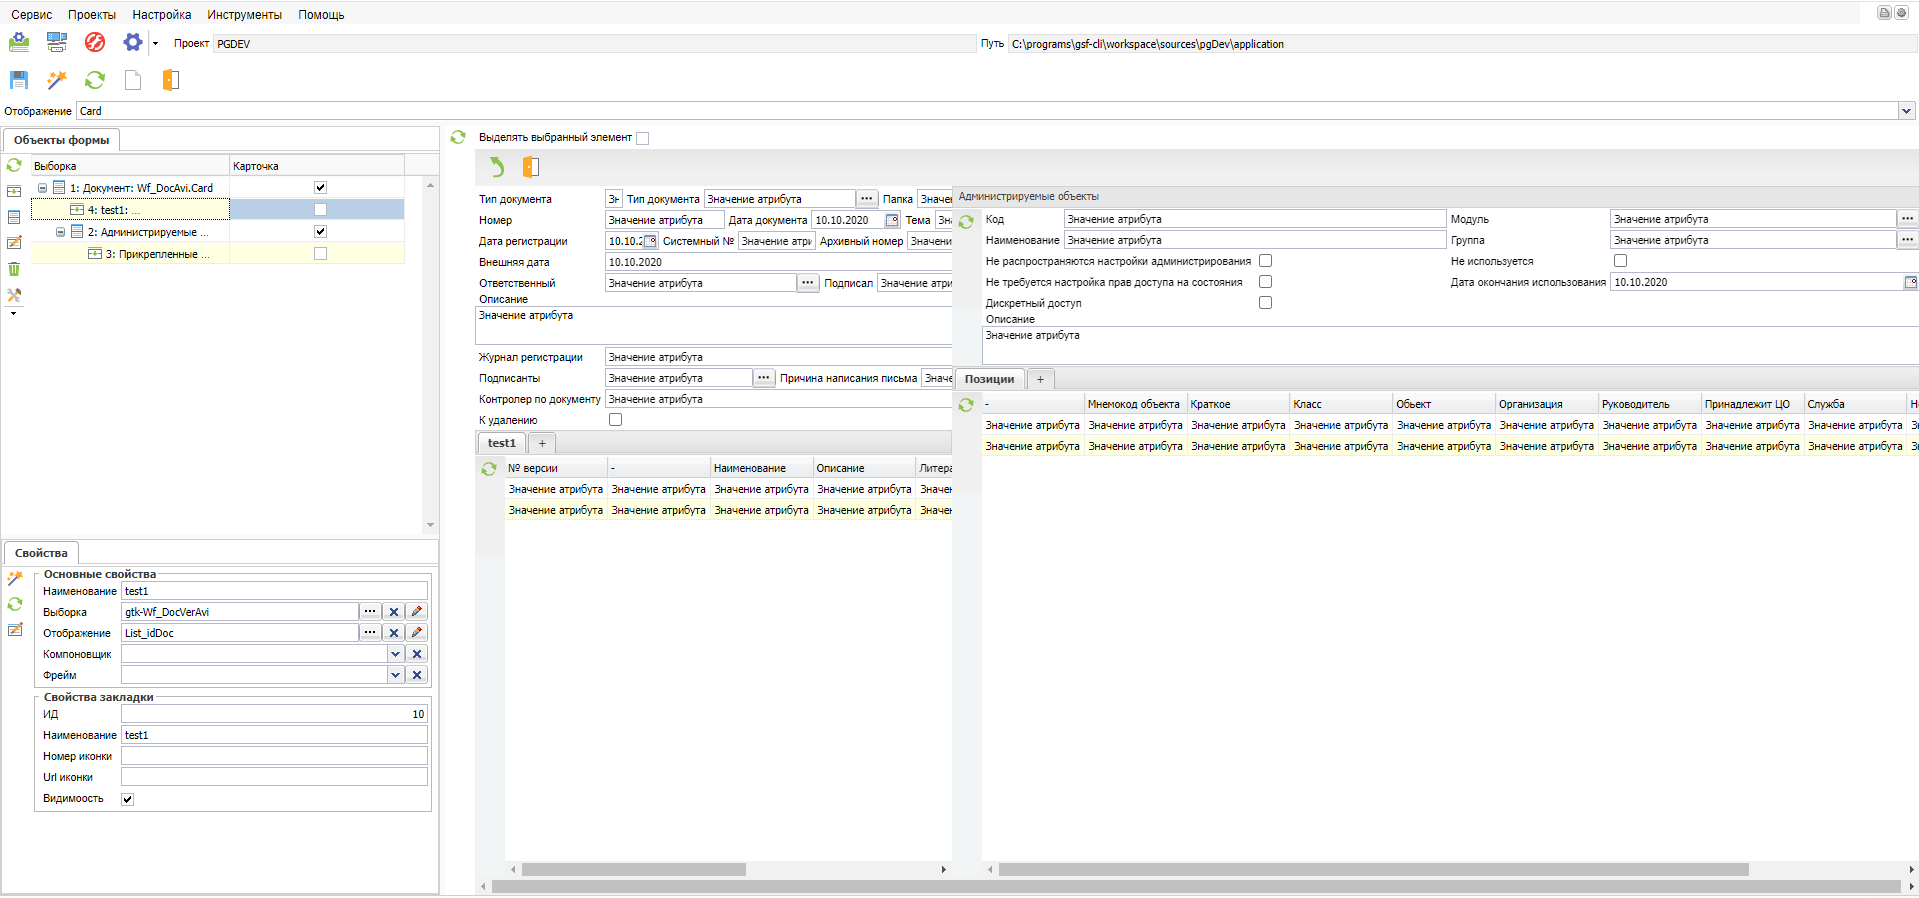Screen dimensions: 1919x898
Task: Click the add tab icon in objects sidebar
Action: coord(14,191)
